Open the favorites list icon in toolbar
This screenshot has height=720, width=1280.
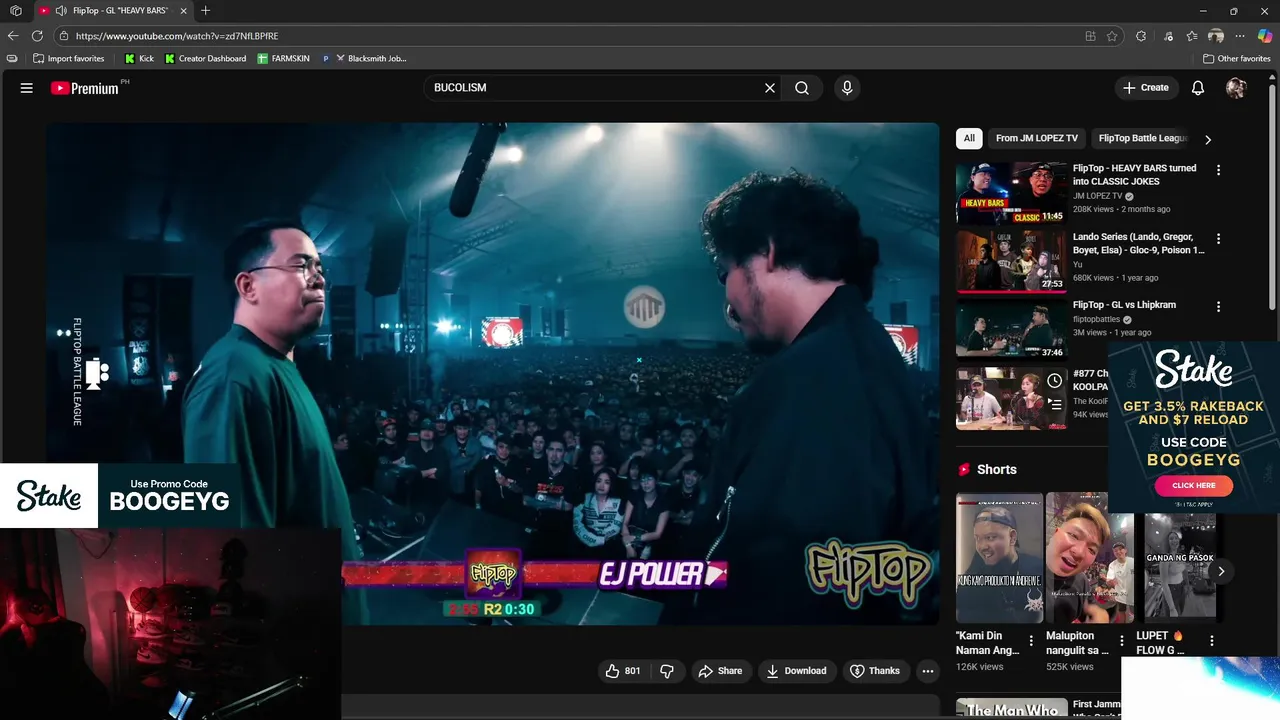click(x=1192, y=36)
